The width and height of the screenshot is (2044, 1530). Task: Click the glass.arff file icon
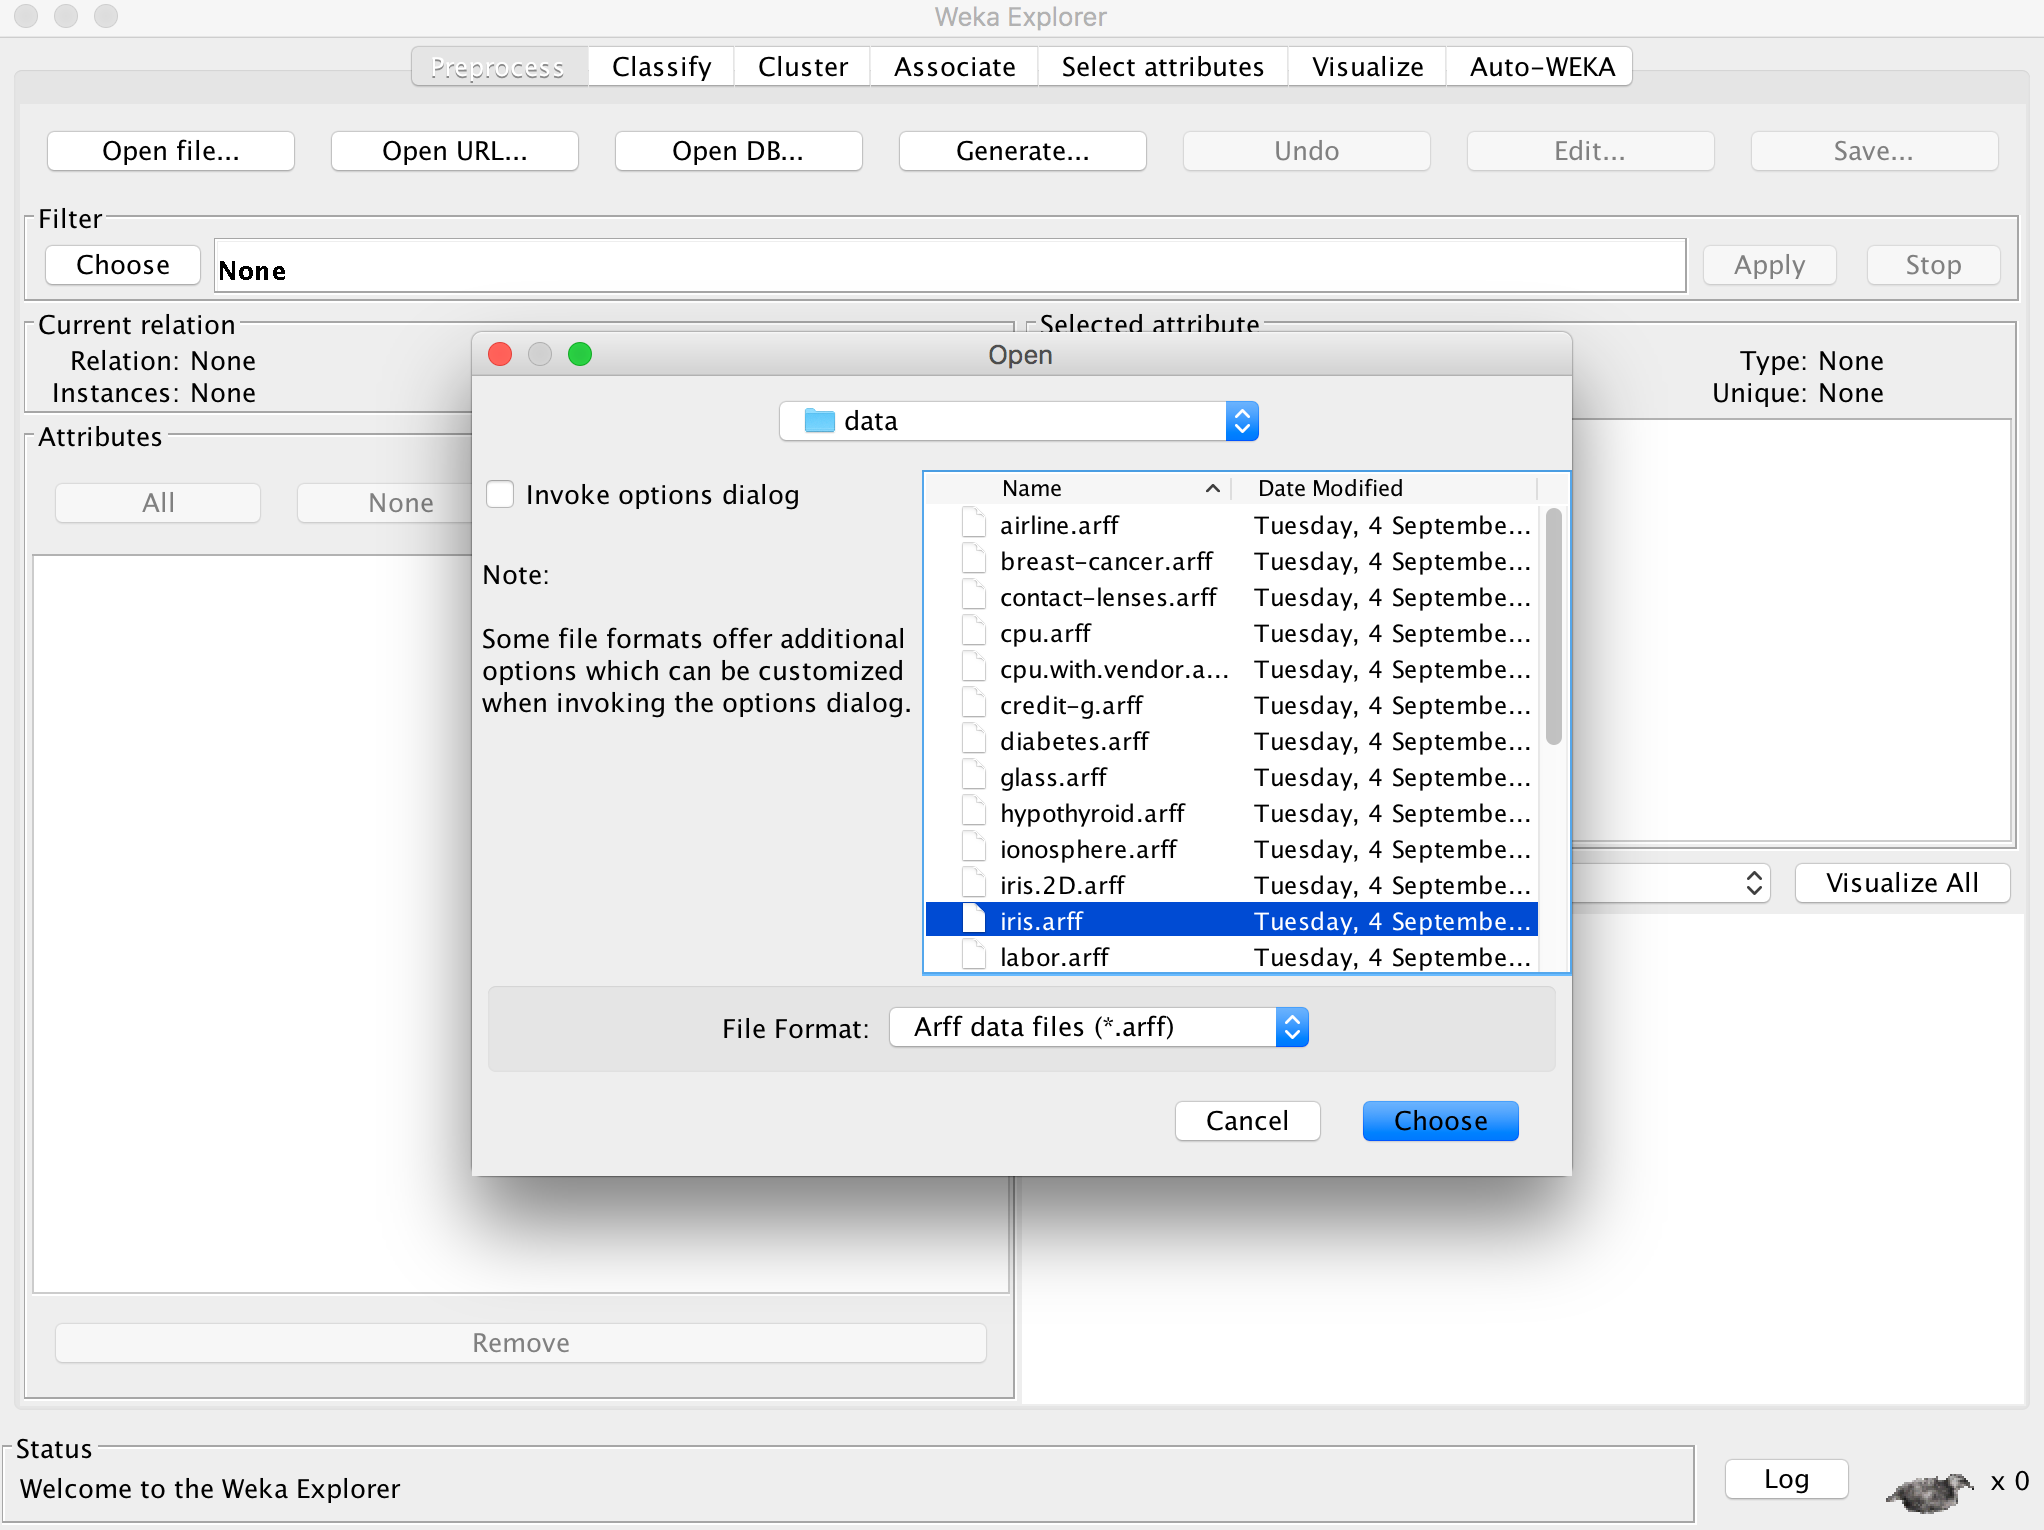tap(973, 776)
